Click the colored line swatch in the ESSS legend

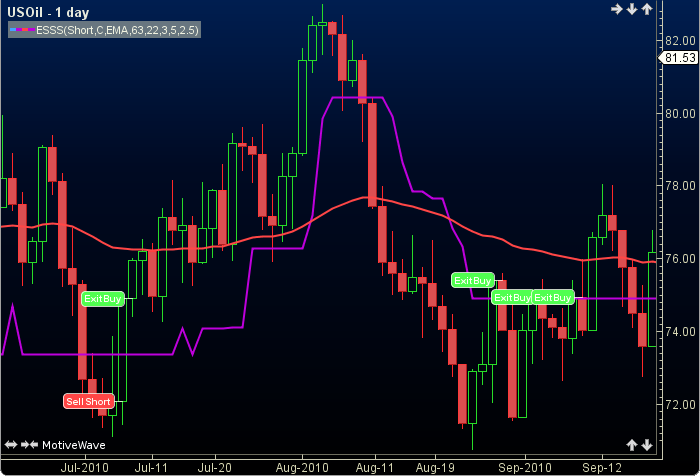pos(22,30)
